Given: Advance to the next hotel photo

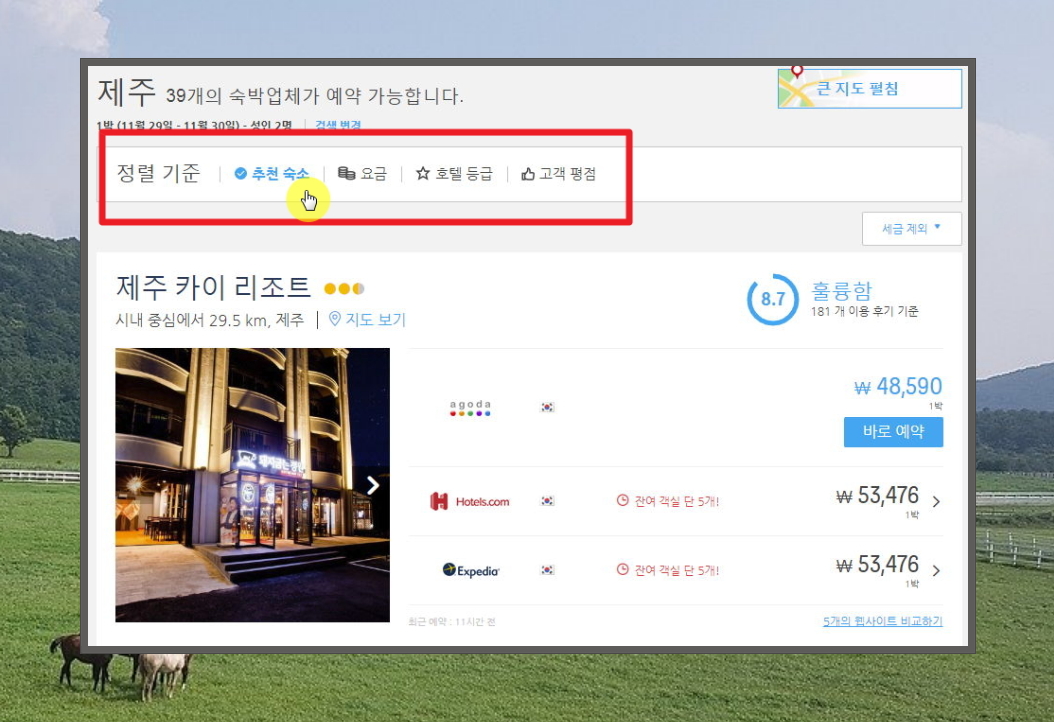Looking at the screenshot, I should [x=373, y=485].
